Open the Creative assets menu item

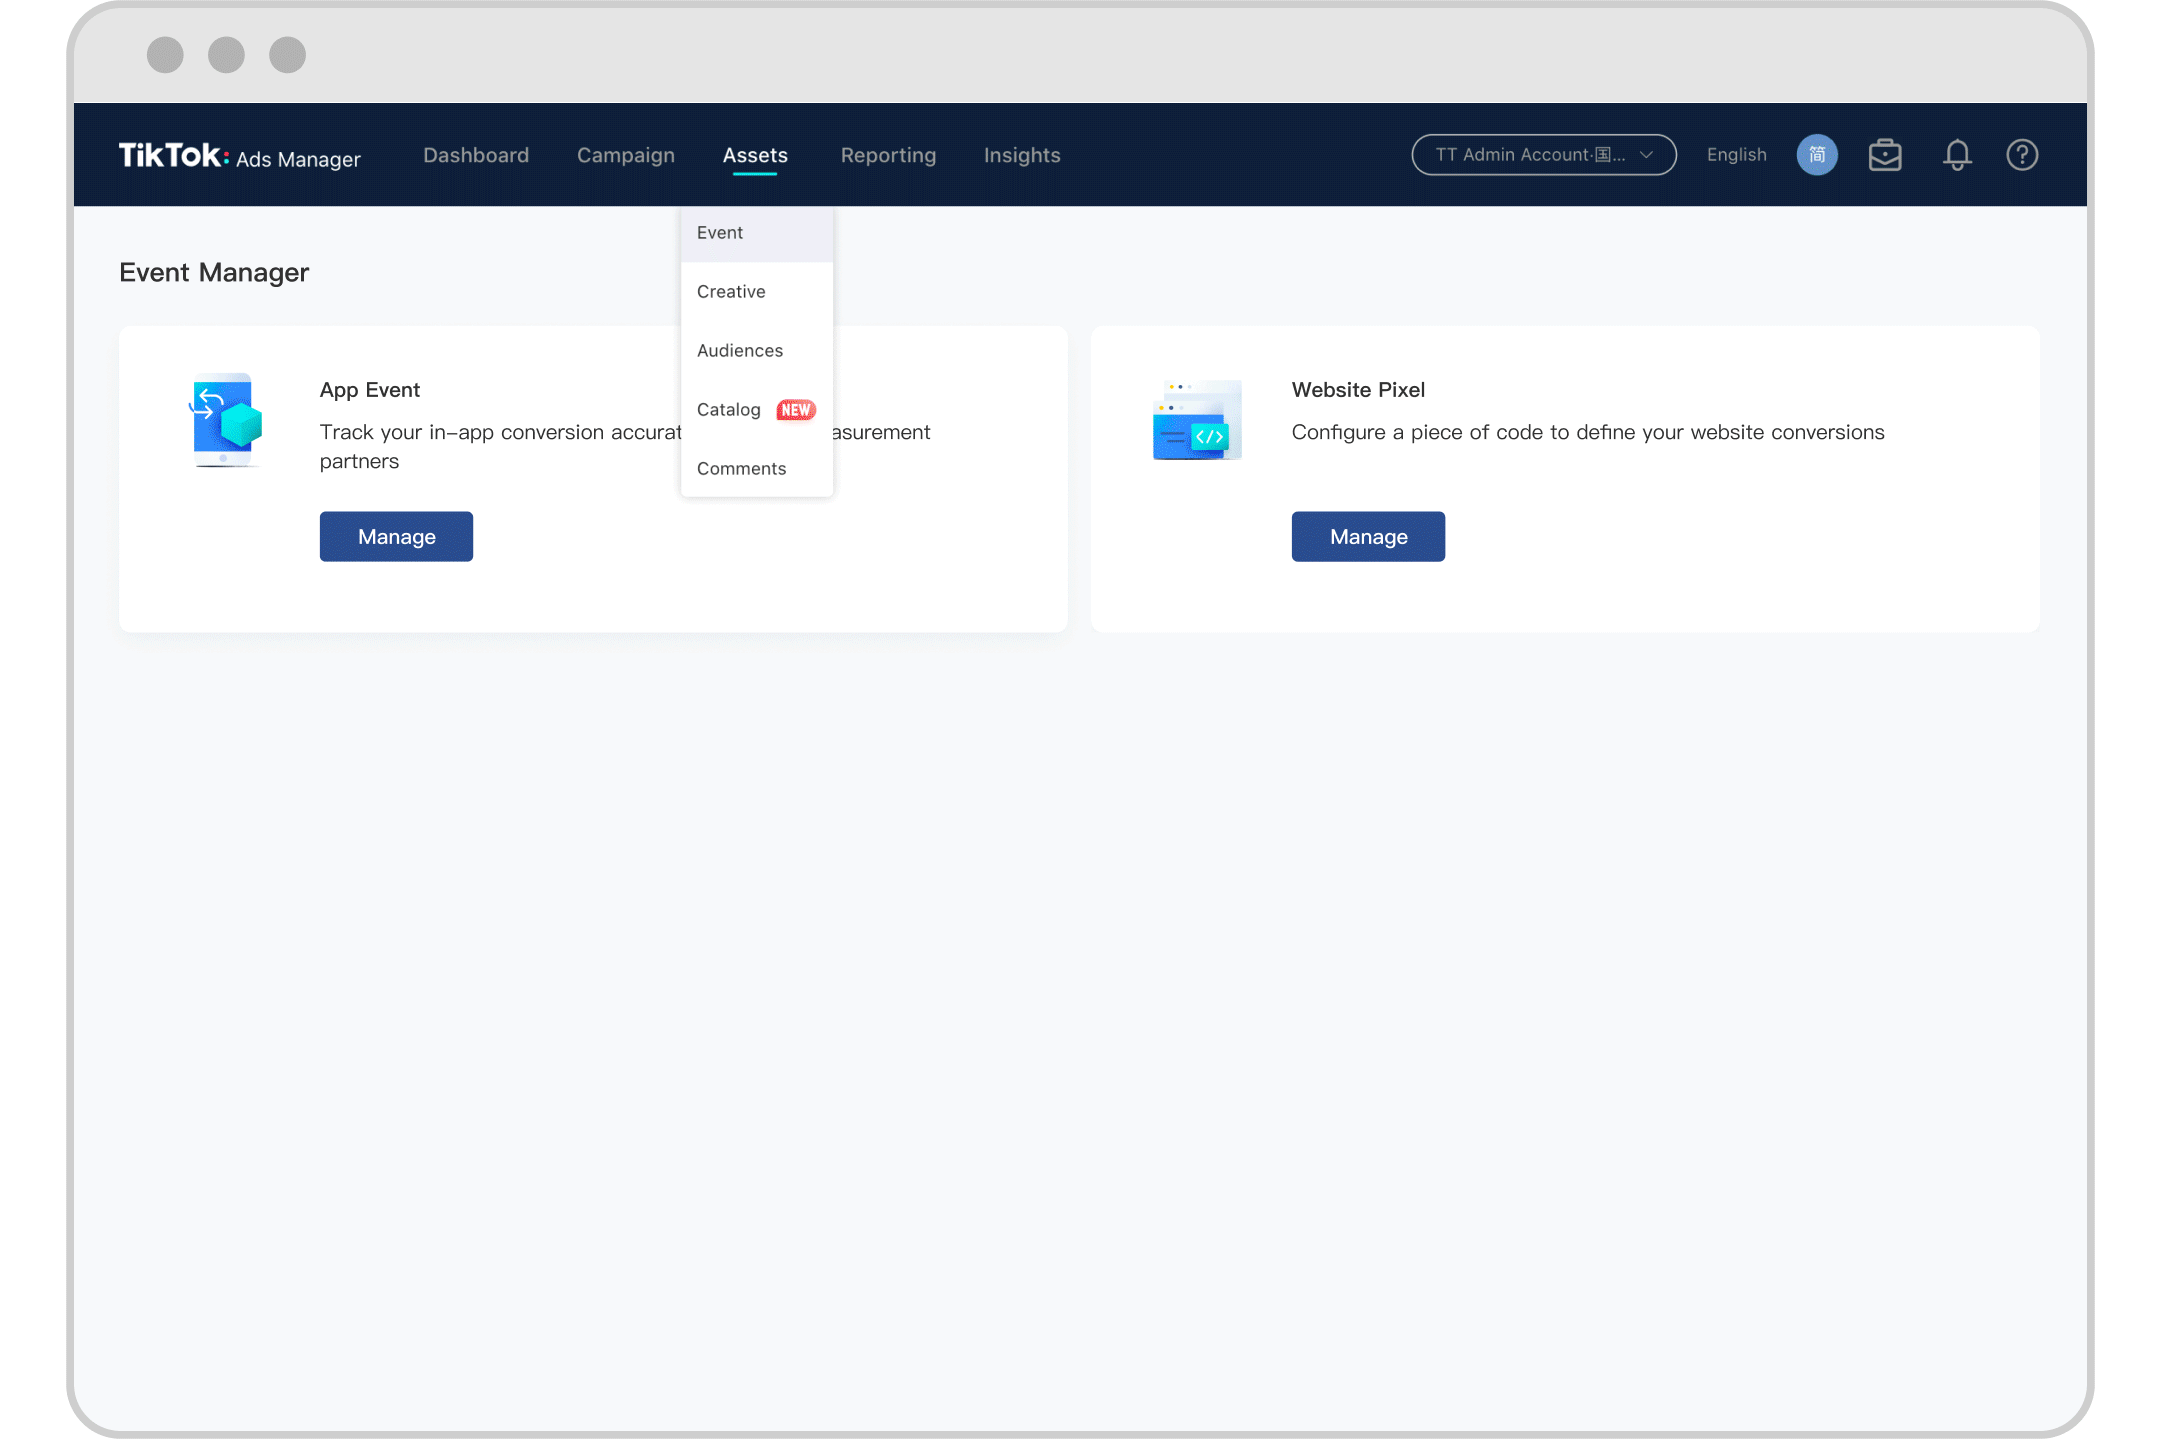coord(730,291)
